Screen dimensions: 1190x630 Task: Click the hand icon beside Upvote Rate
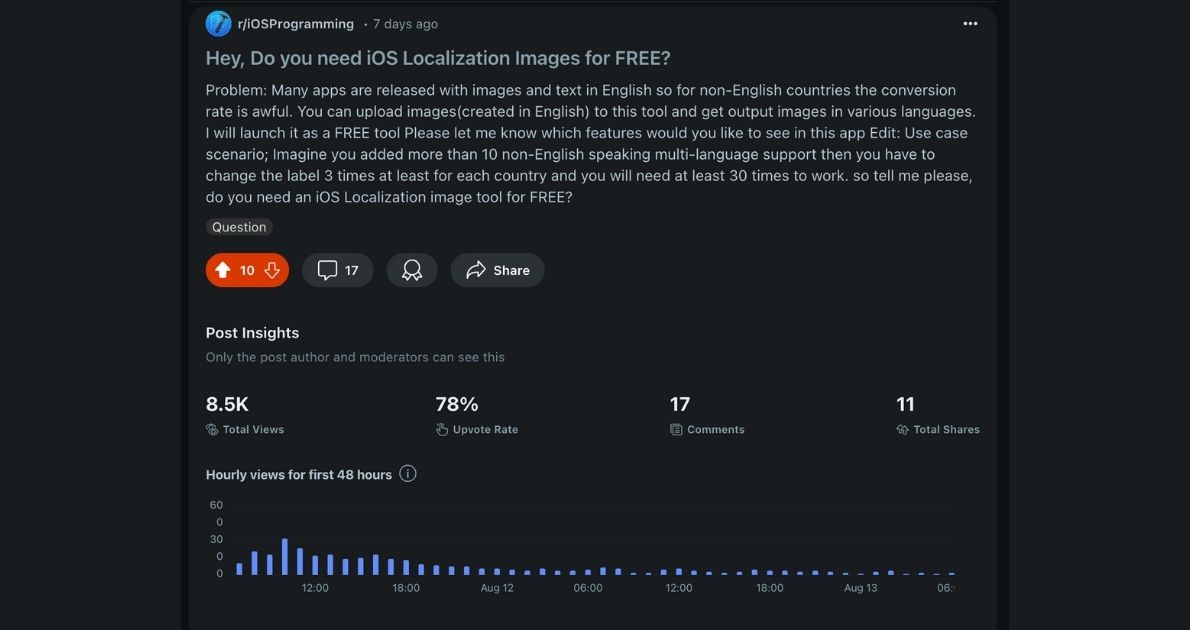click(441, 429)
